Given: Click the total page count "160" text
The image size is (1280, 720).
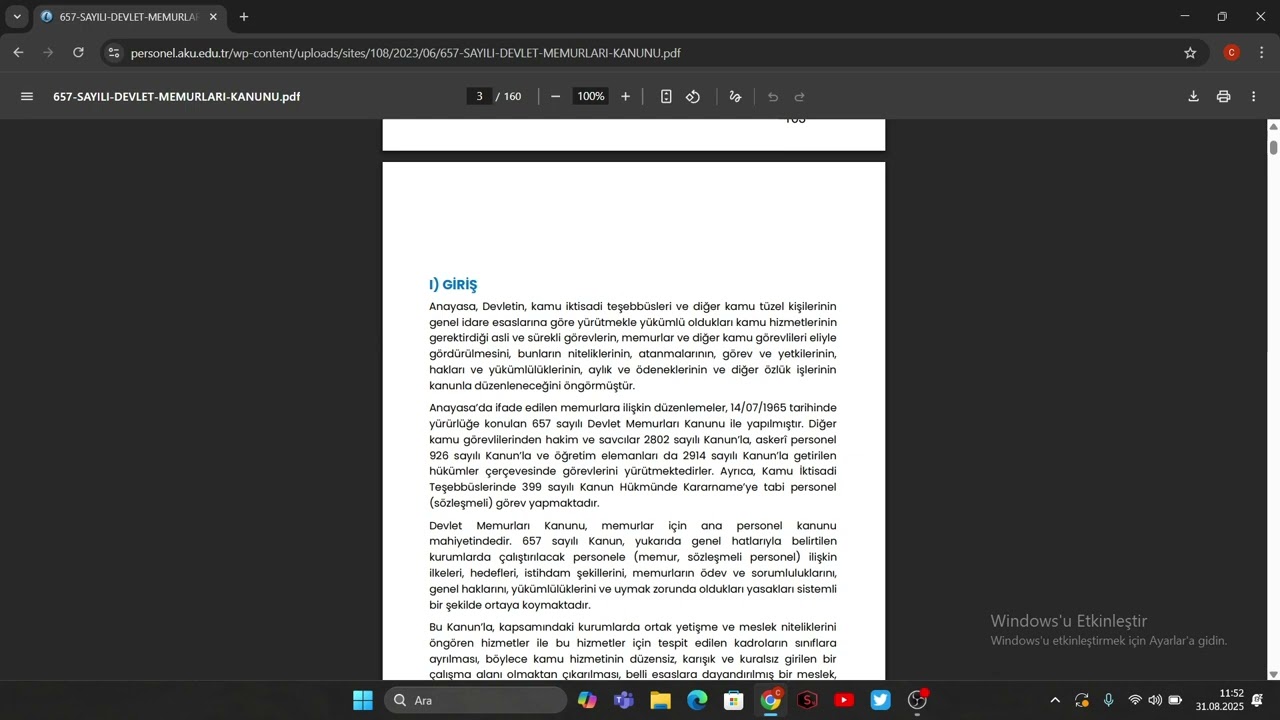Looking at the screenshot, I should [x=512, y=97].
